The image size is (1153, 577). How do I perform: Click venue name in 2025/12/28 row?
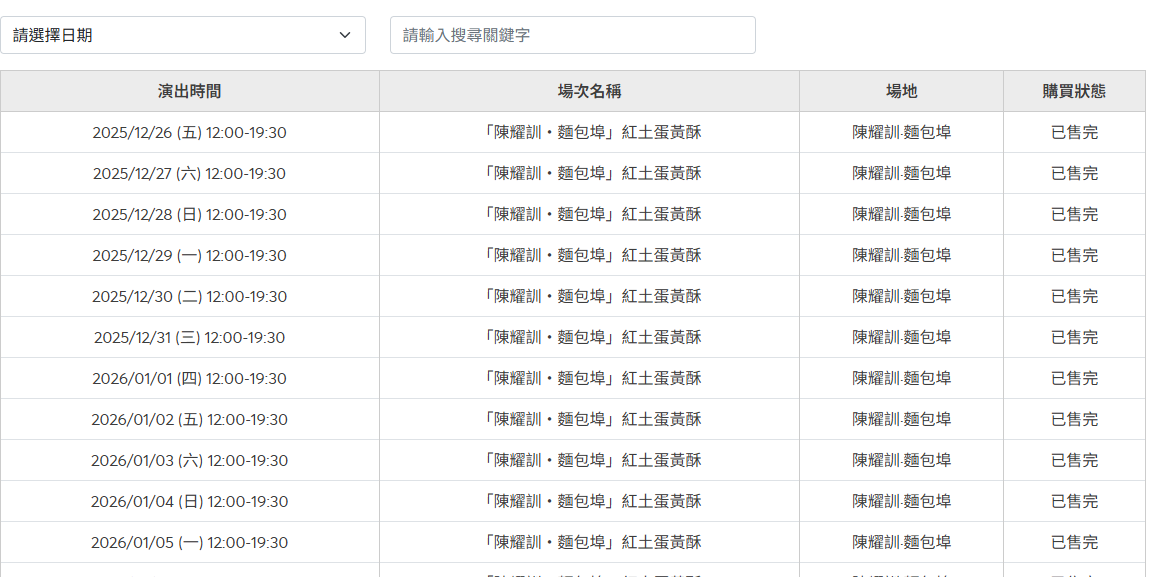point(901,214)
